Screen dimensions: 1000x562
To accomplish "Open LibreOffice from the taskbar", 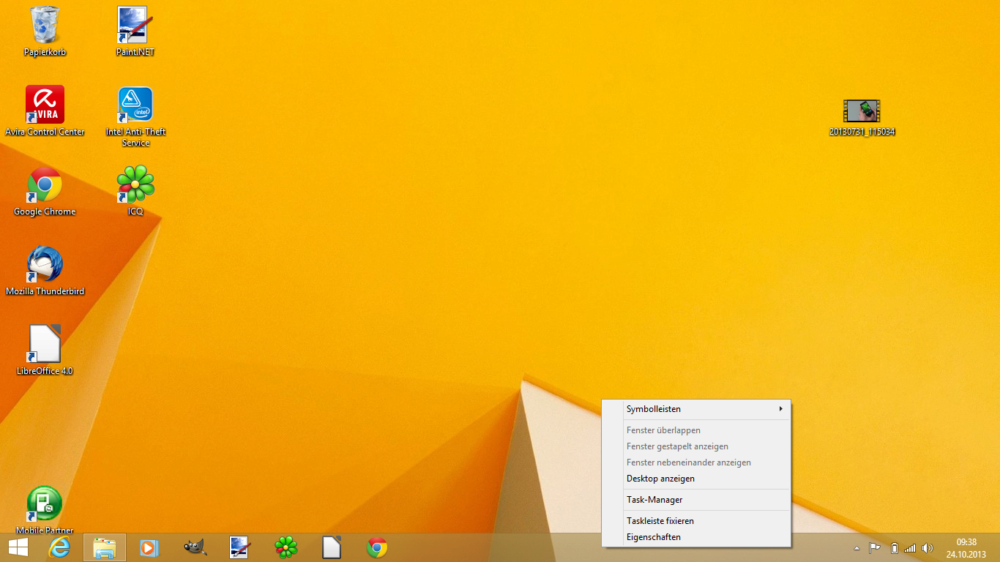I will click(x=331, y=547).
